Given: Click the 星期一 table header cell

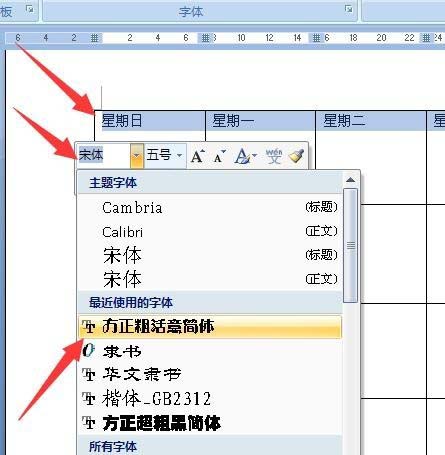Looking at the screenshot, I should coord(260,121).
